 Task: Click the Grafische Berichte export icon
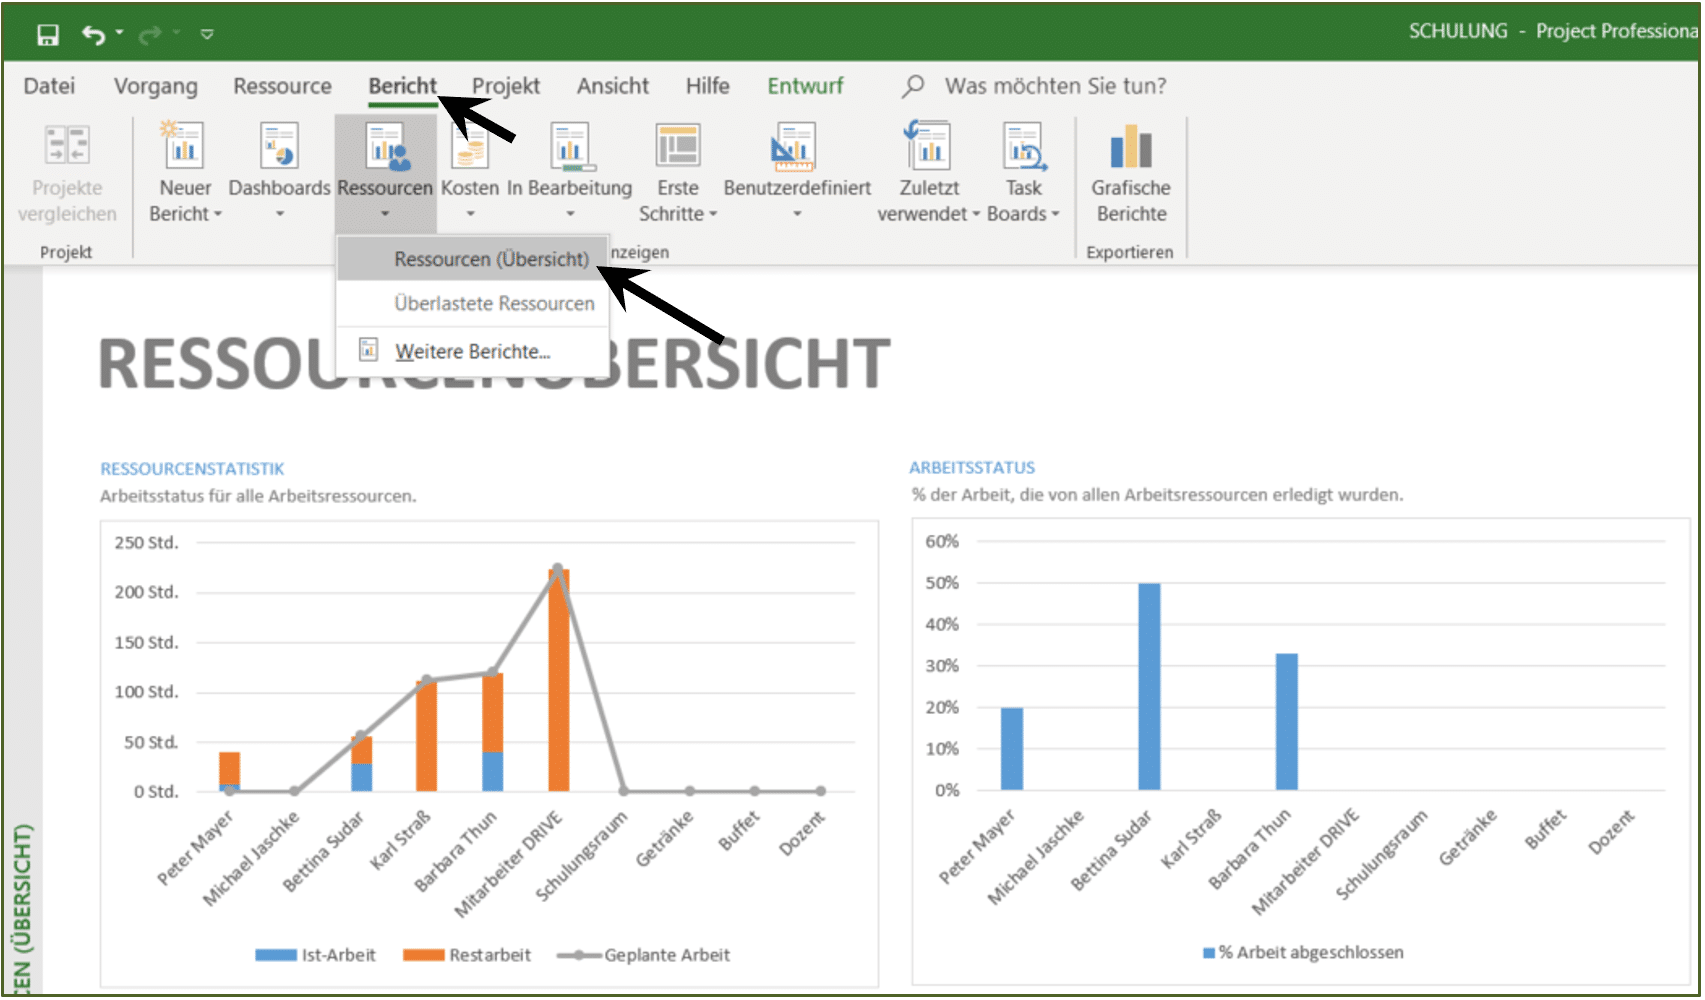coord(1131,146)
